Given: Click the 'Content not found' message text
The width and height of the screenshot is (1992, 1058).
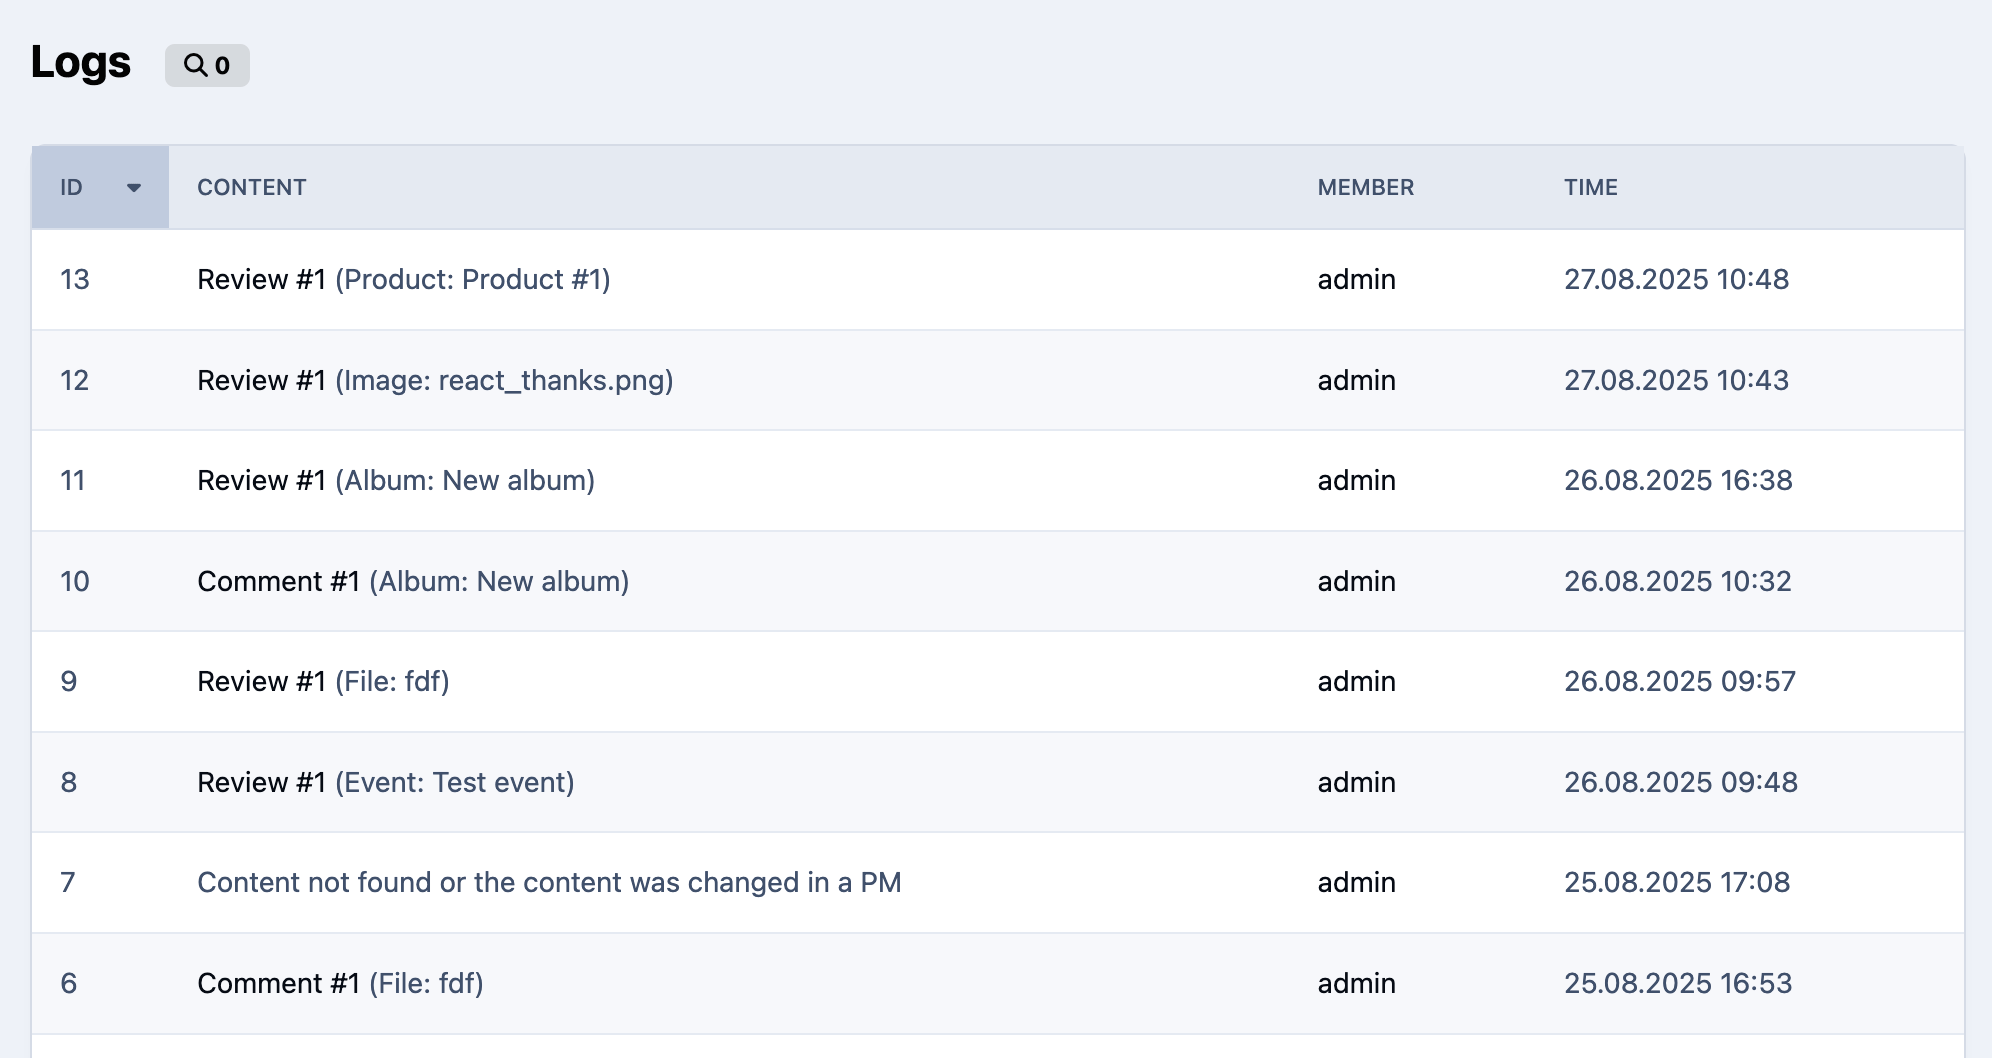Looking at the screenshot, I should point(549,883).
